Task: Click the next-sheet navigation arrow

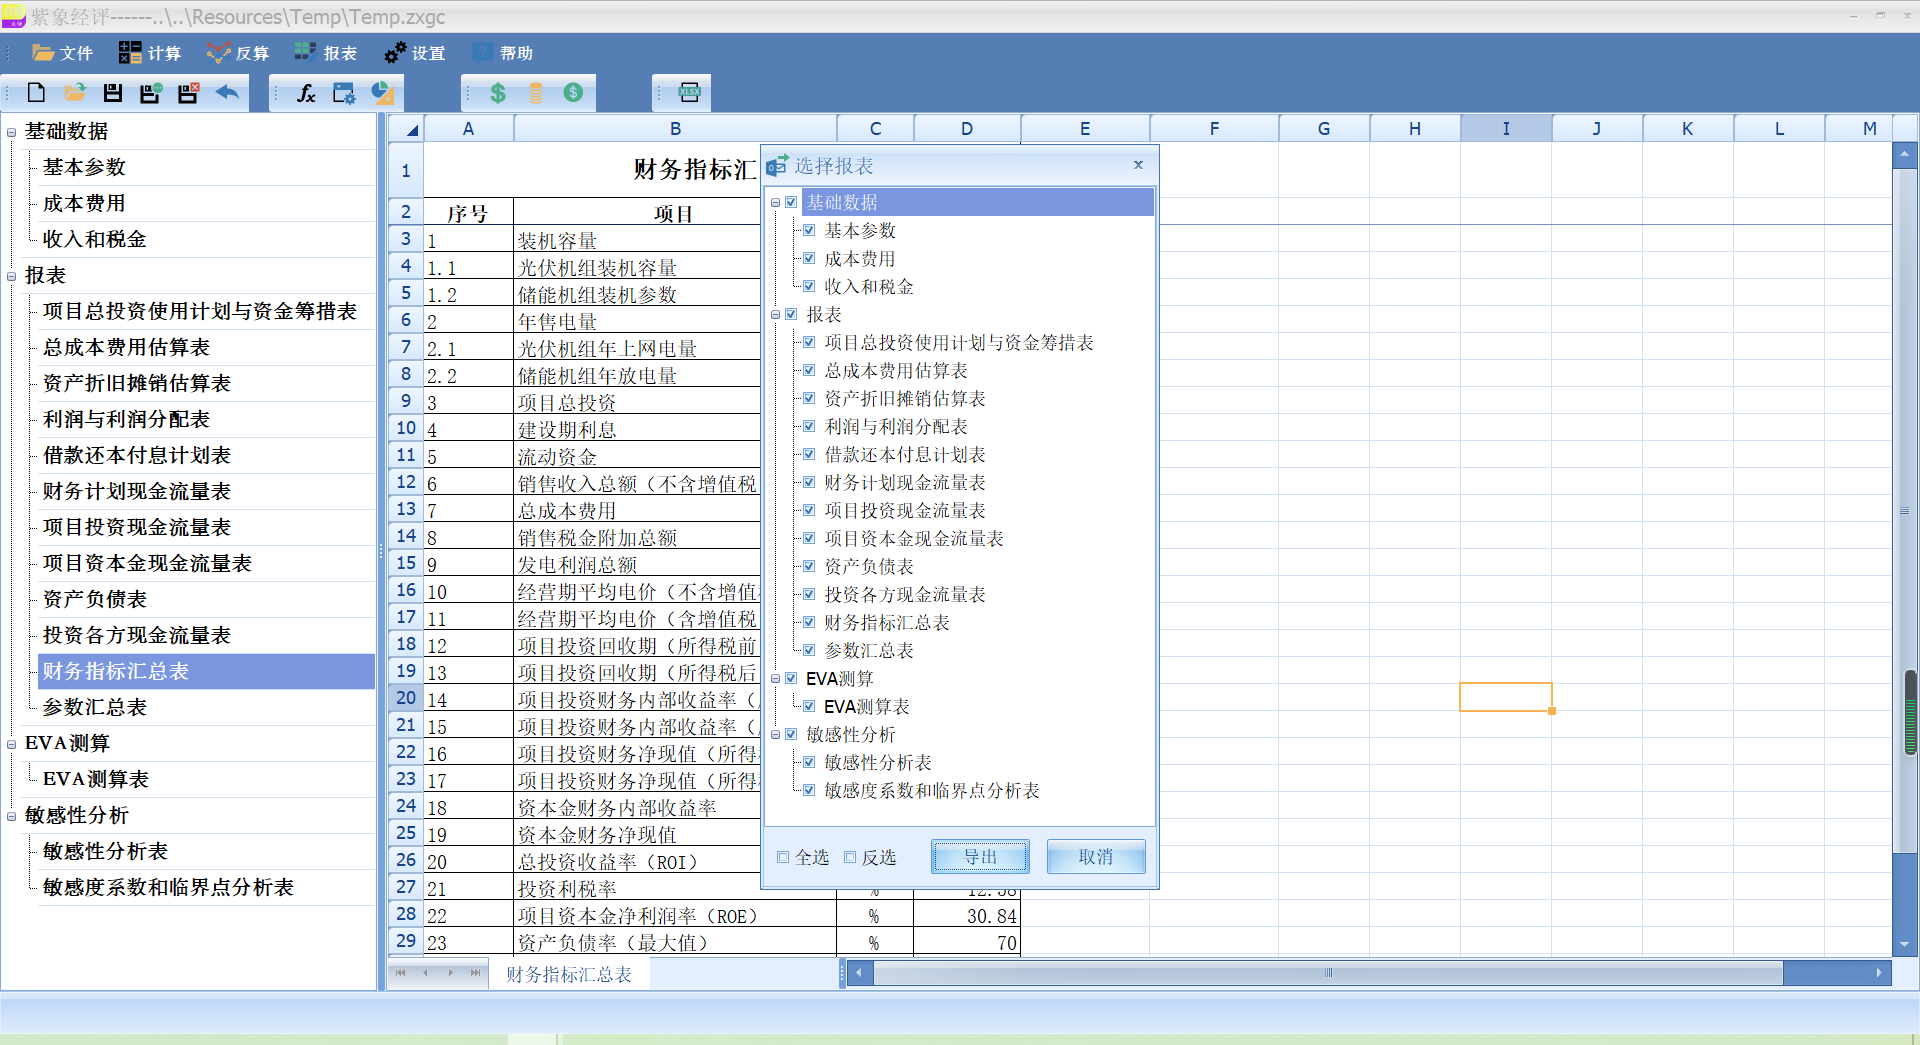Action: [x=450, y=973]
